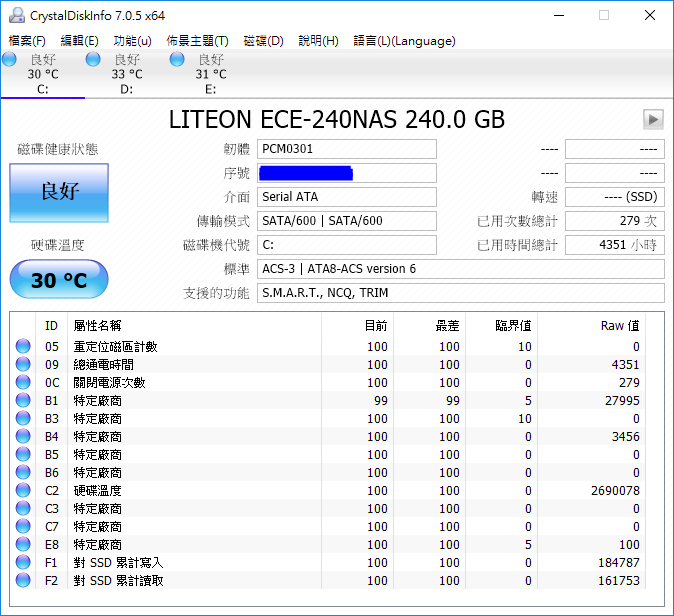The image size is (674, 616).
Task: Click status icon of attribute E8 row
Action: 23,544
